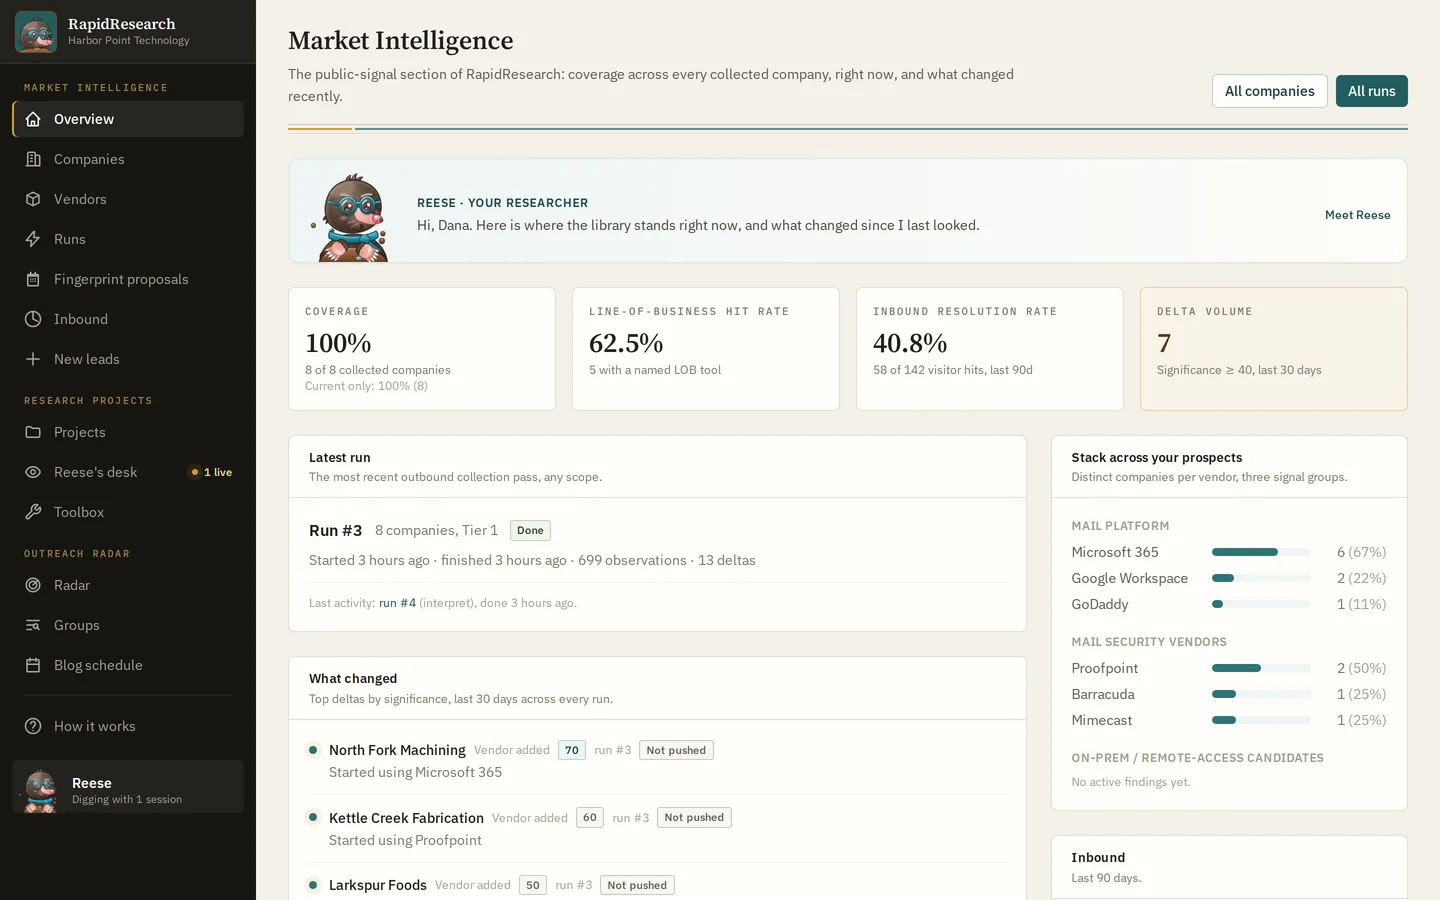1440x900 pixels.
Task: Click North Fork Machining's Not pushed badge
Action: click(x=676, y=750)
